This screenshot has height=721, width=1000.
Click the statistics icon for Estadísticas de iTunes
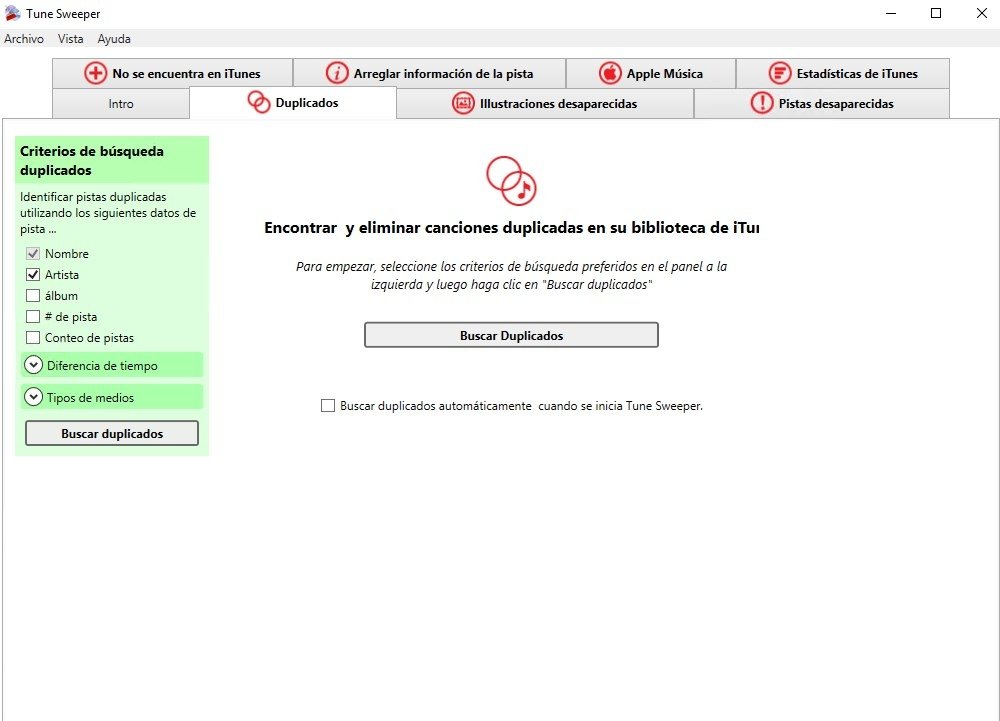(x=779, y=73)
